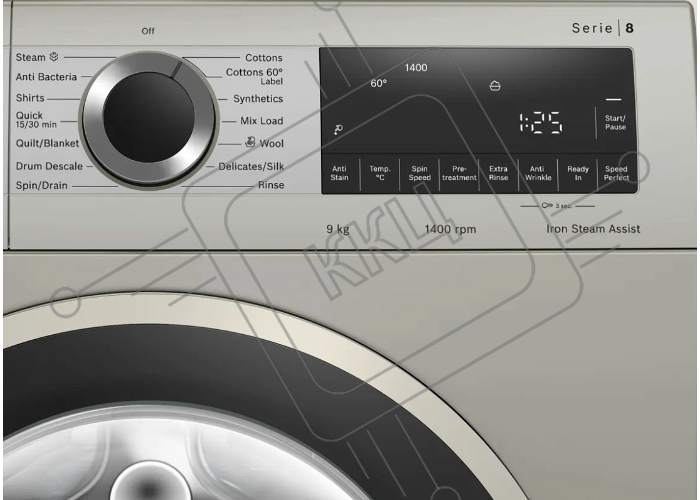Screen dimensions: 700x500
Task: Click the 1400 rpm label
Action: (x=450, y=229)
